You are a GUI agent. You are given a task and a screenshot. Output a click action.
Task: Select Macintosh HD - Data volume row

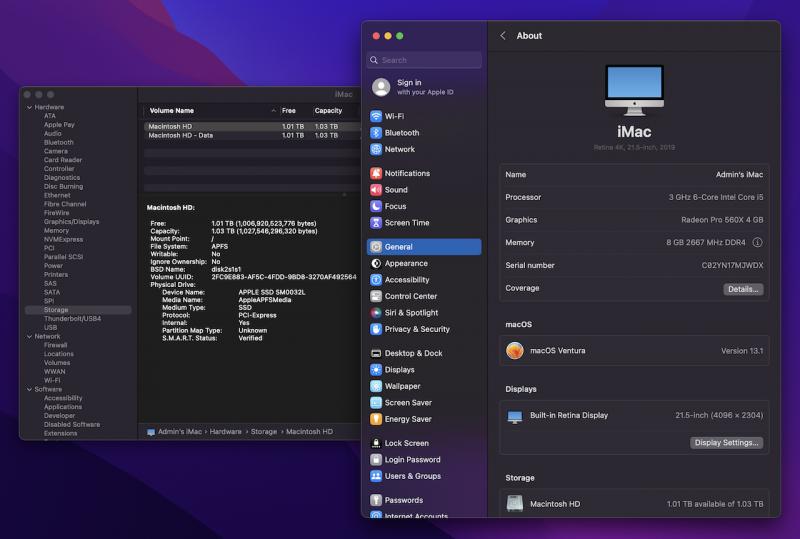pyautogui.click(x=252, y=135)
